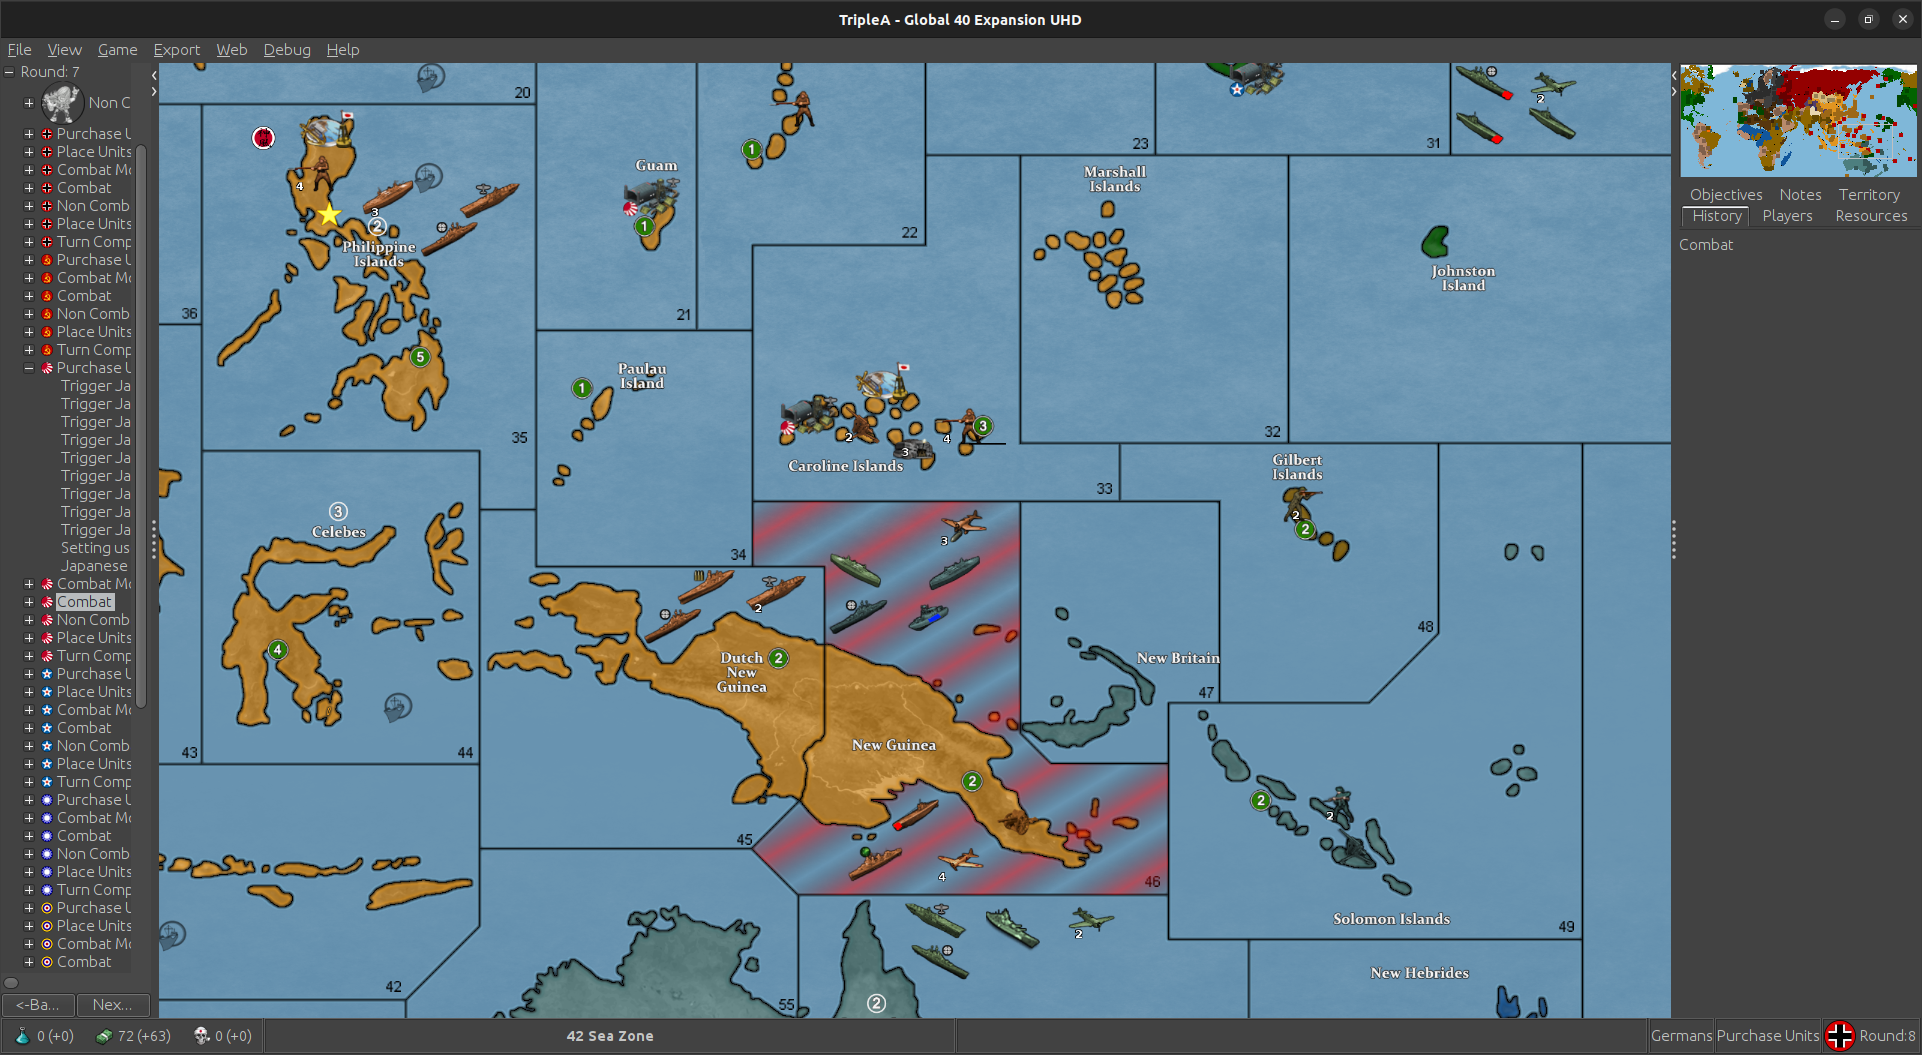This screenshot has width=1922, height=1055.
Task: Expand the highlighted Japanese Combat node
Action: click(x=29, y=602)
